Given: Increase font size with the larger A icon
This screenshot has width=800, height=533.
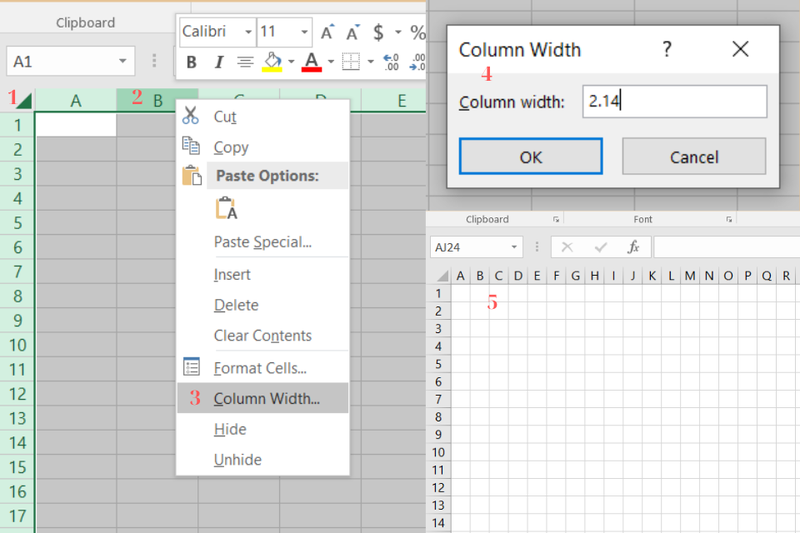Looking at the screenshot, I should click(327, 33).
